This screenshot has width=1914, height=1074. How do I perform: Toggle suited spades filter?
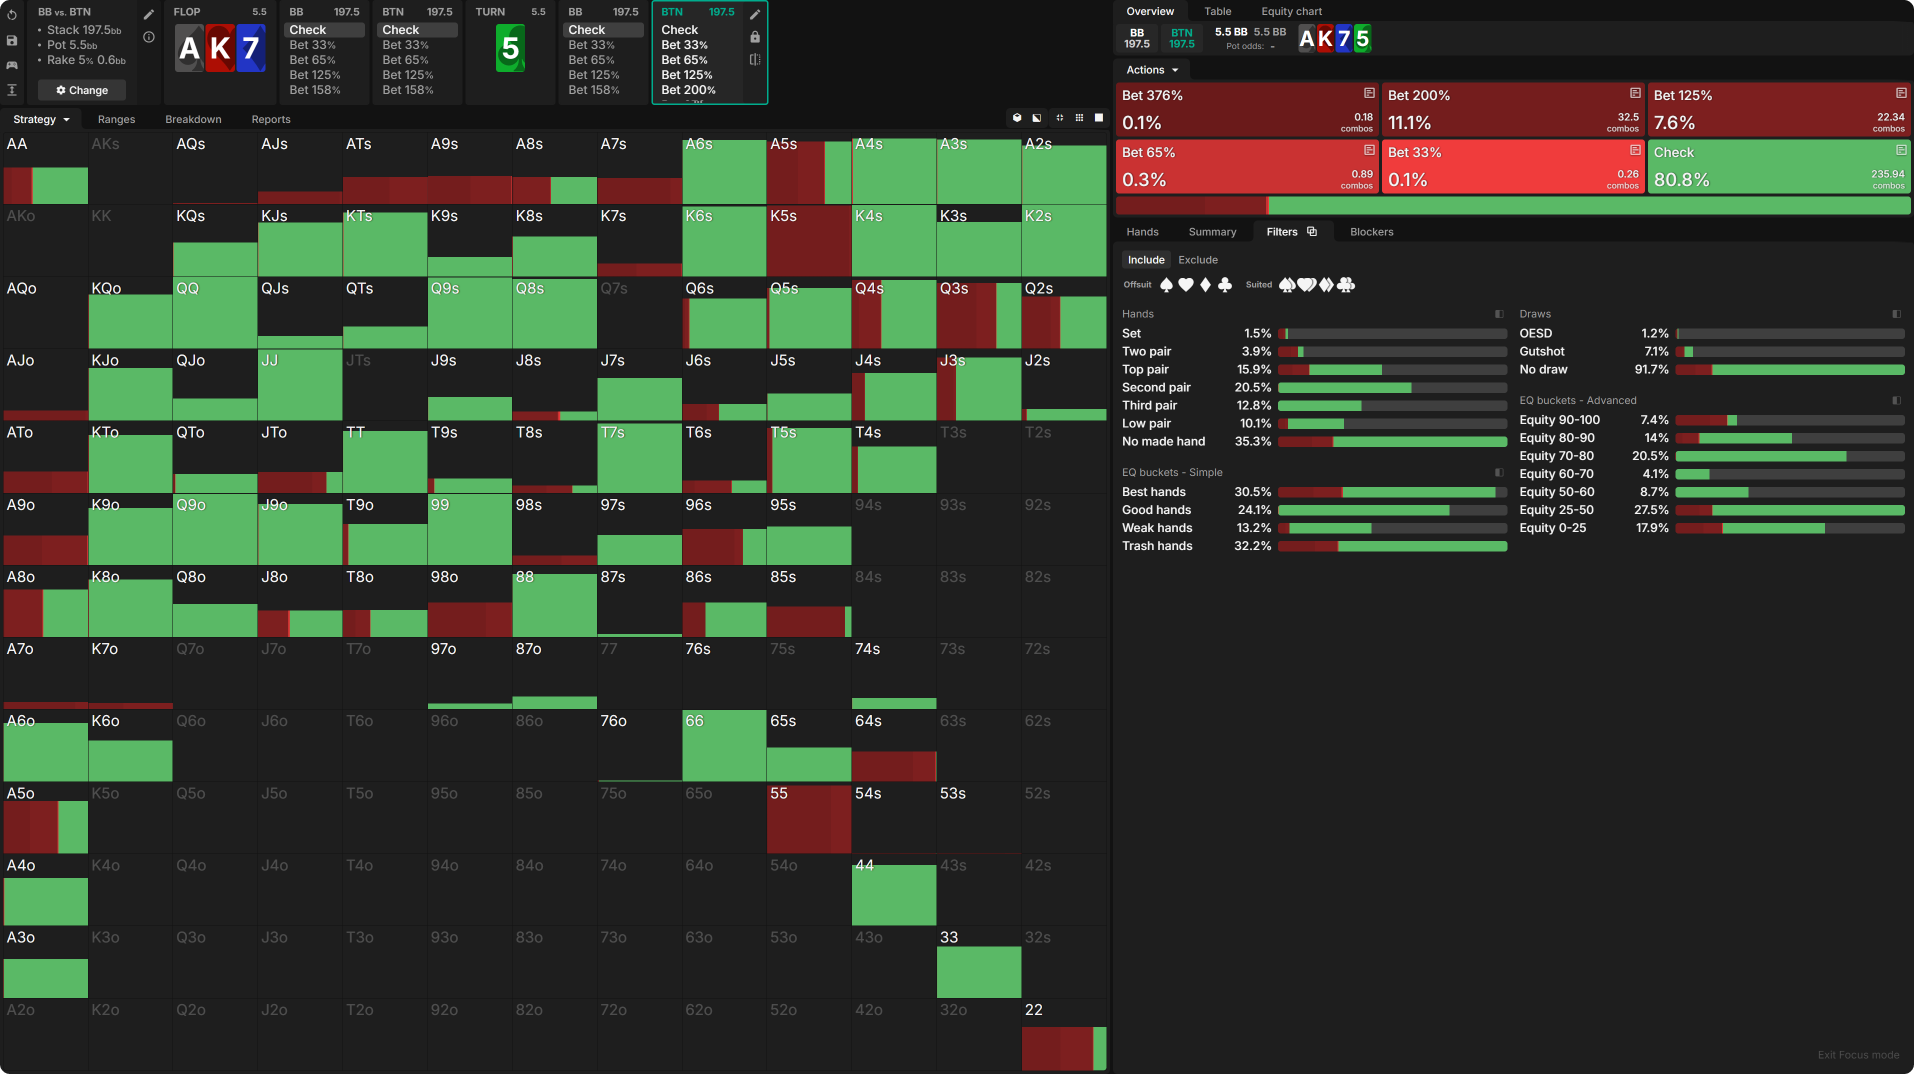pyautogui.click(x=1287, y=285)
